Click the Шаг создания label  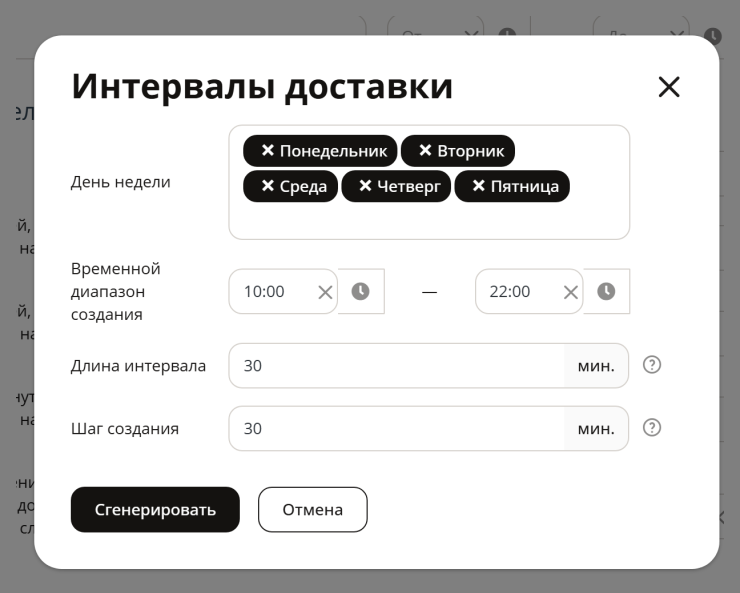[125, 429]
